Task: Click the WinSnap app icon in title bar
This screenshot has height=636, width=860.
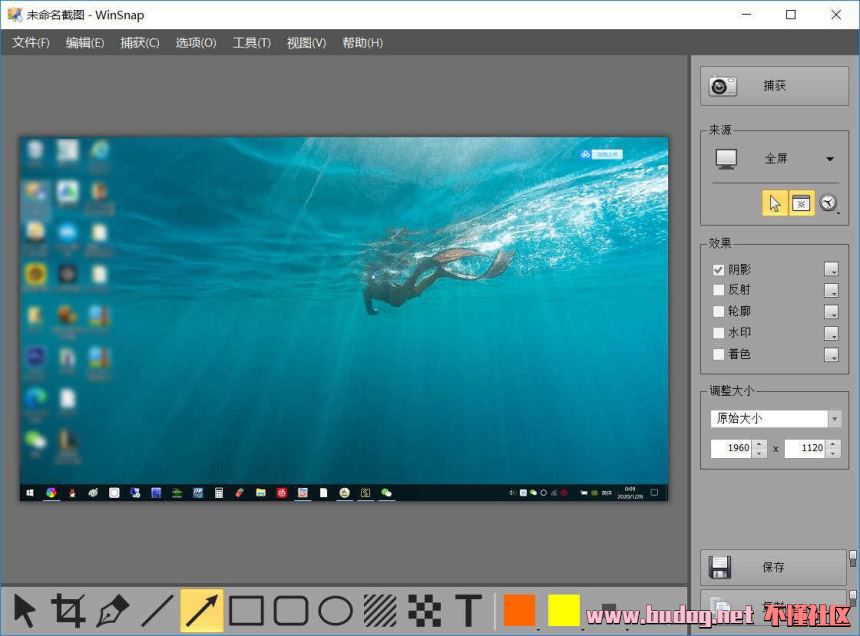Action: [x=14, y=15]
